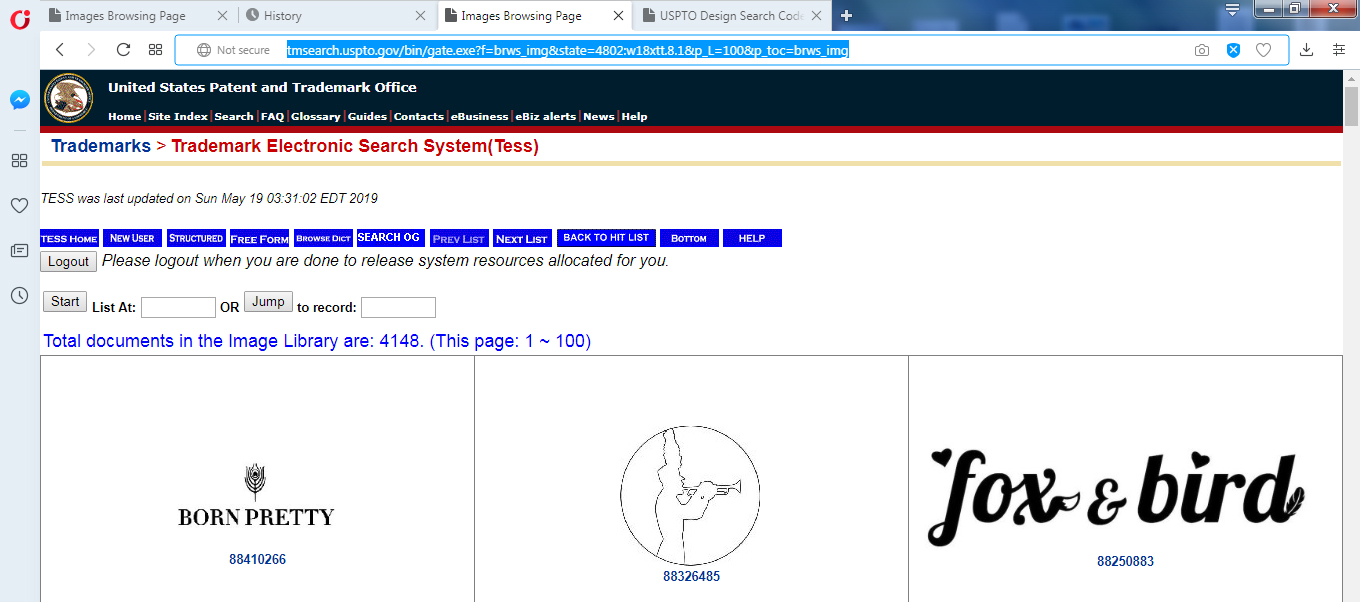Open Guides in USPTO navigation
The height and width of the screenshot is (602, 1360).
click(367, 117)
